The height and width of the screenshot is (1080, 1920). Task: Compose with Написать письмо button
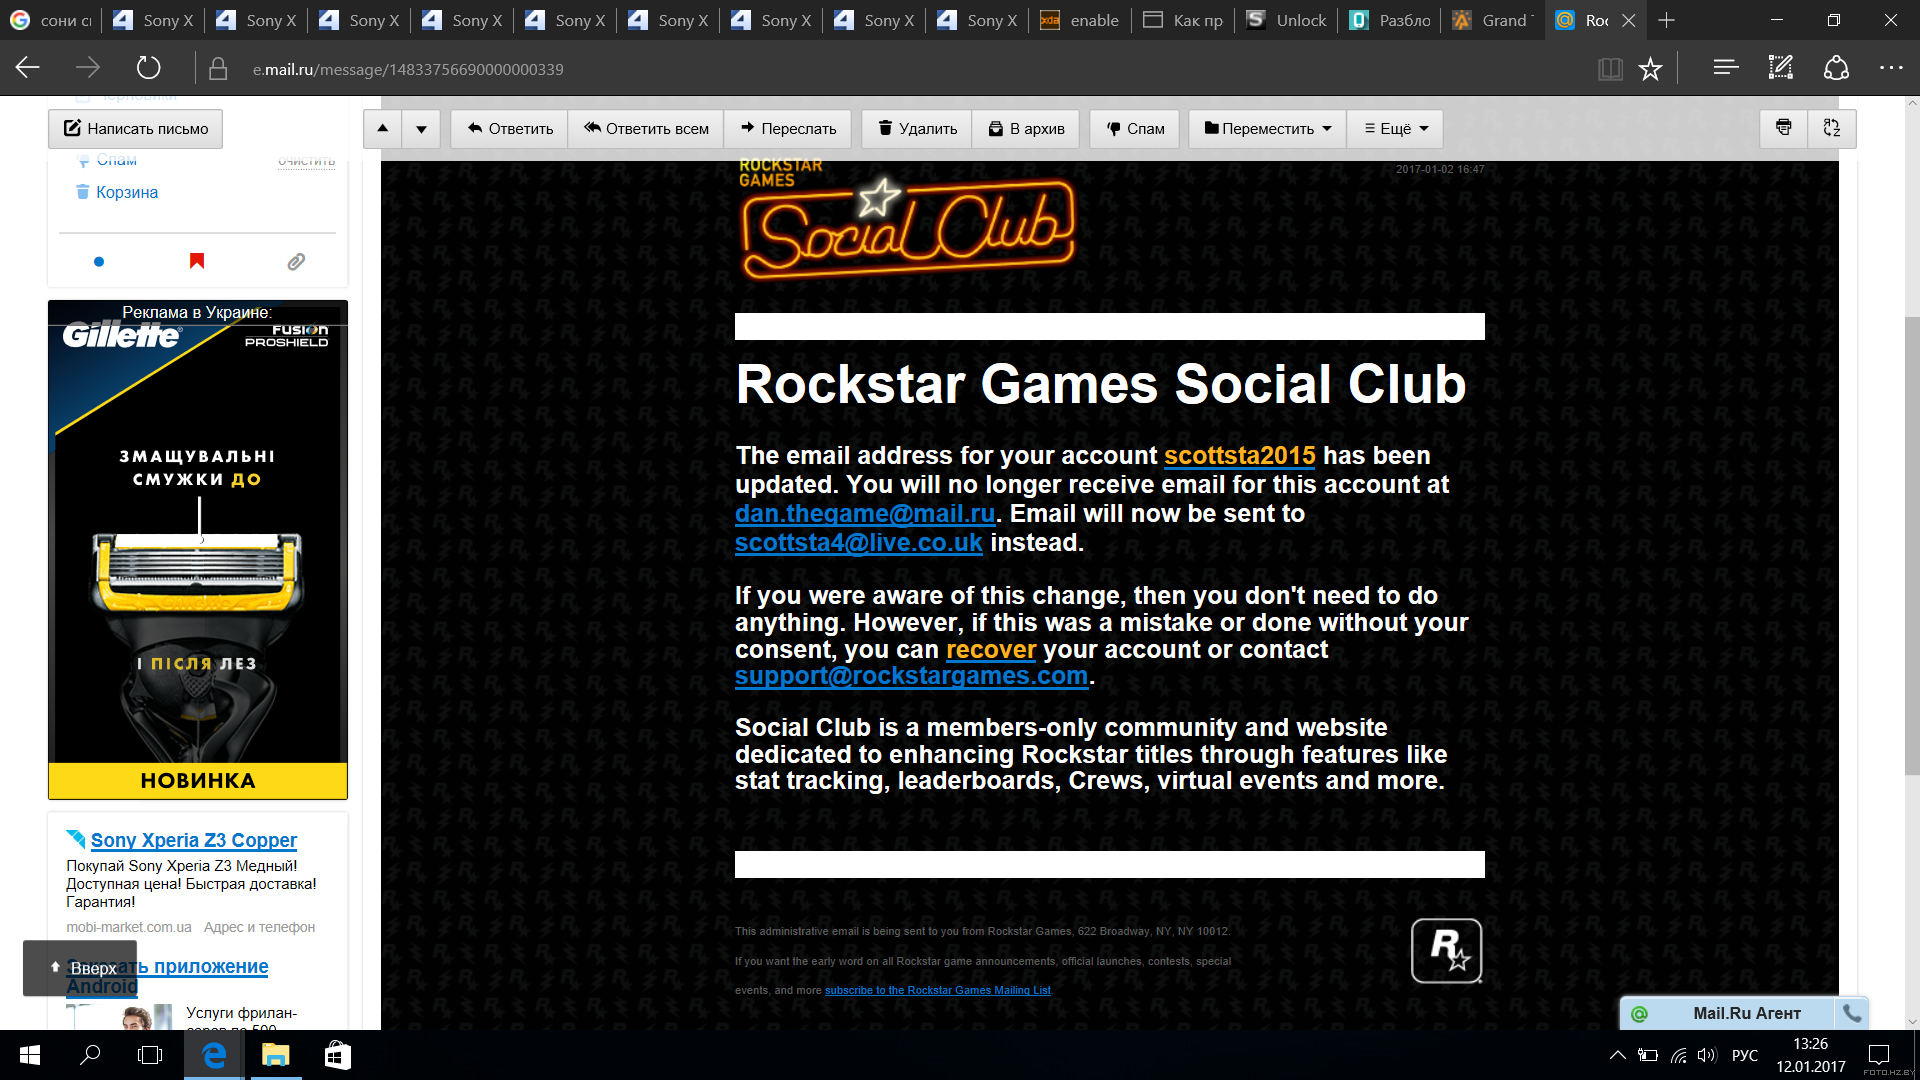point(136,129)
